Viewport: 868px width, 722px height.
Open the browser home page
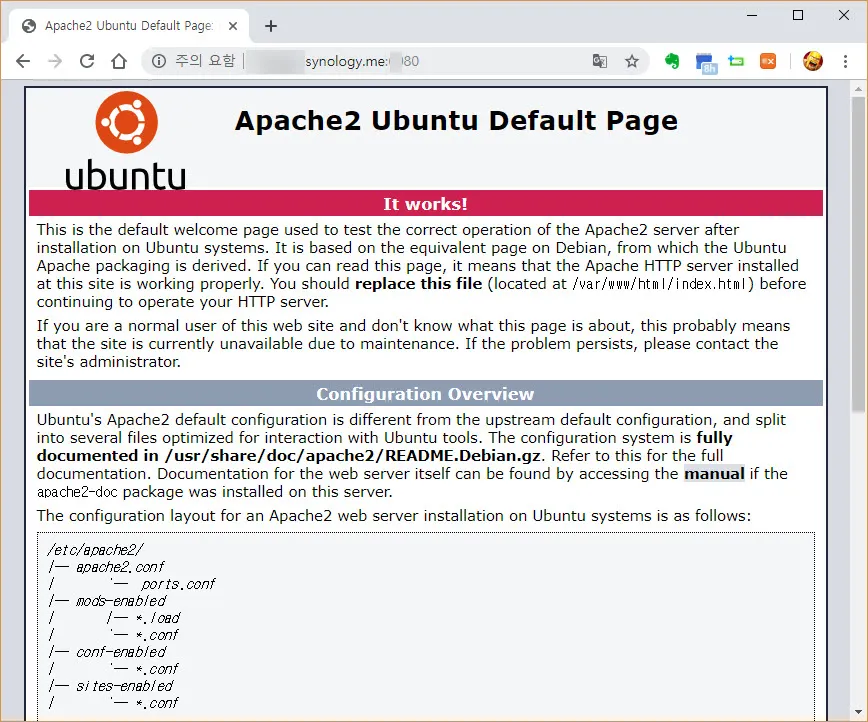[x=119, y=61]
